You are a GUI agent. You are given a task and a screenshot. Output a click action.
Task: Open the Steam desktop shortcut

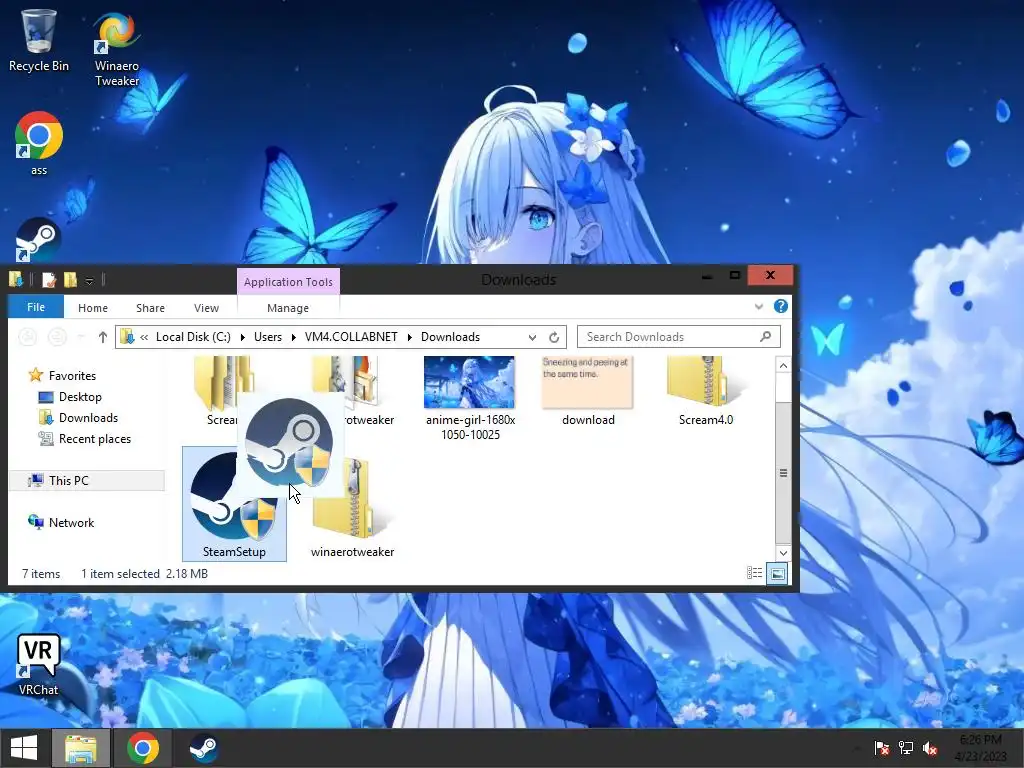pos(38,240)
